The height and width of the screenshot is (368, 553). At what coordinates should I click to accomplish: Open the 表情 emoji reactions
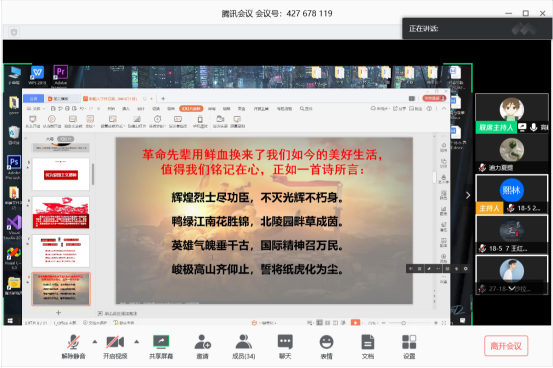(x=326, y=346)
